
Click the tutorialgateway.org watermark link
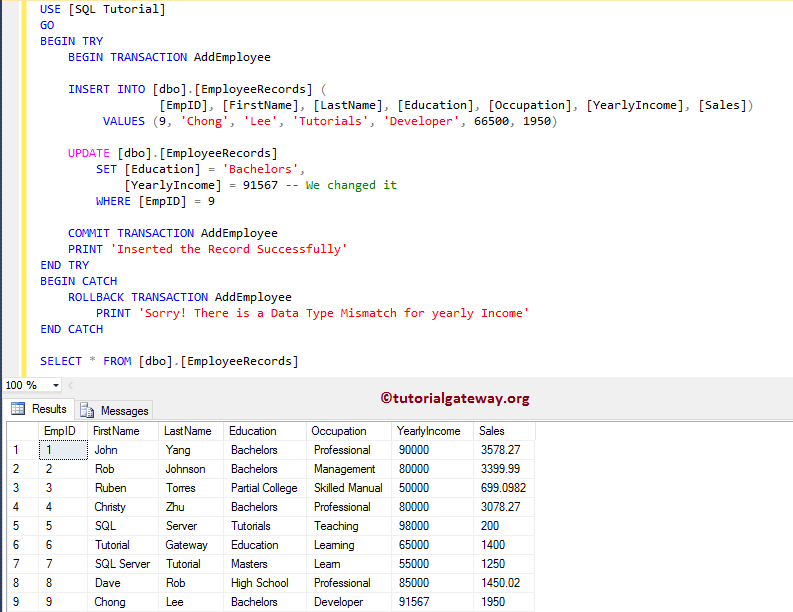455,398
